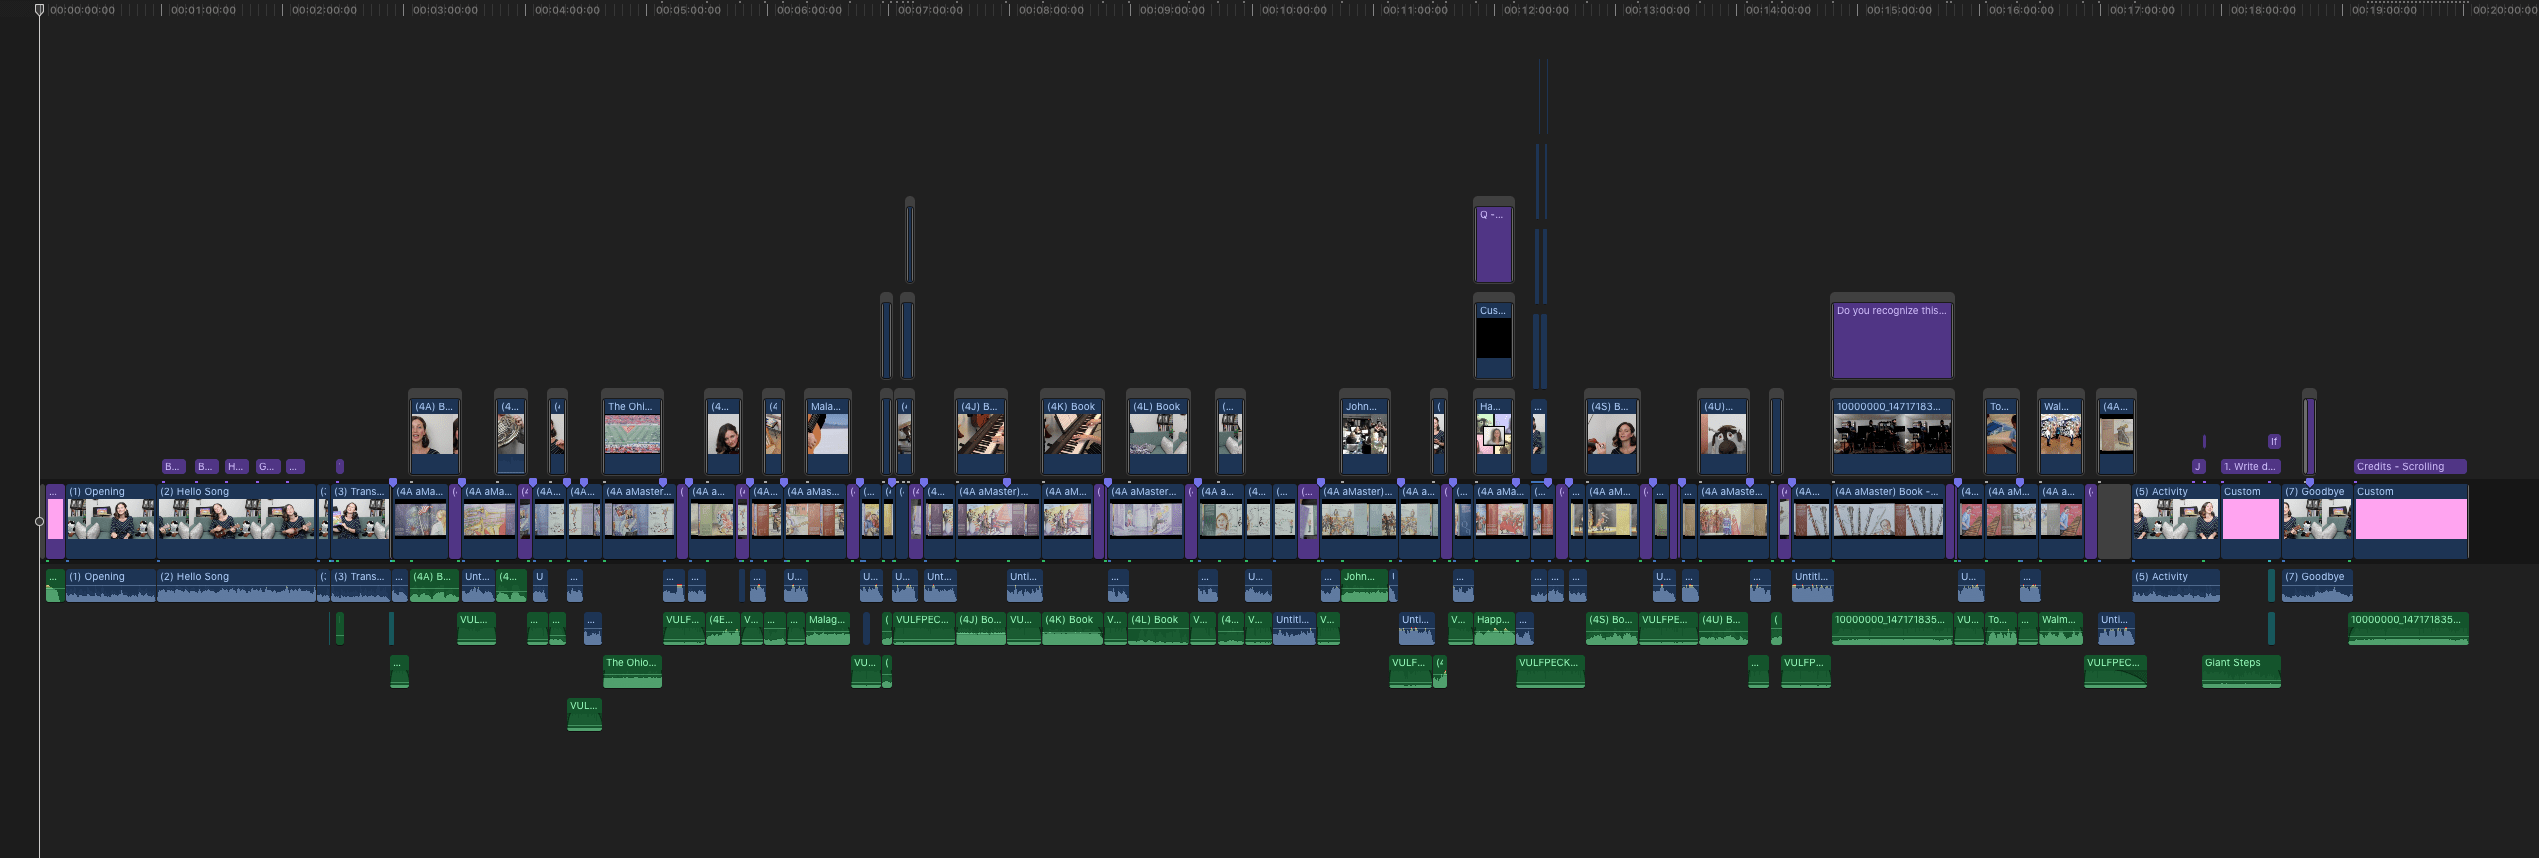
Task: Select the small 'If' purple title clip
Action: (2274, 441)
